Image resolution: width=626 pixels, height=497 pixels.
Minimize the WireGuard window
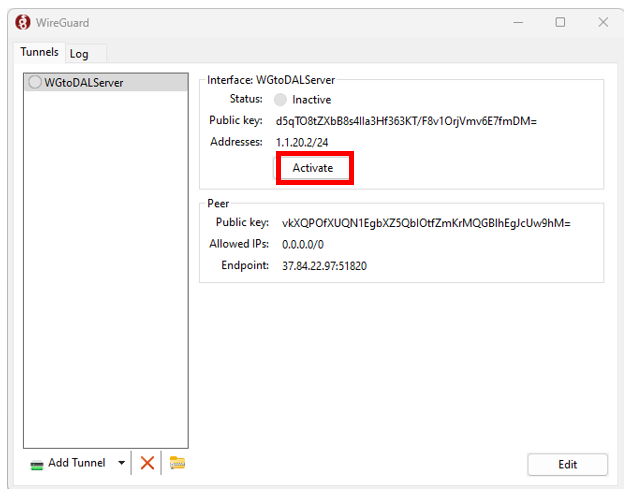click(x=517, y=22)
